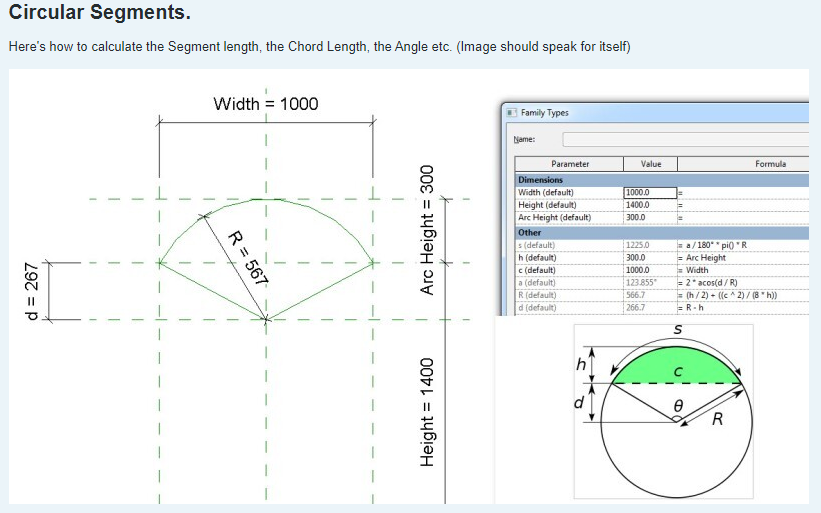Click the Height (default) value 1400.0
The height and width of the screenshot is (513, 821).
[x=637, y=205]
